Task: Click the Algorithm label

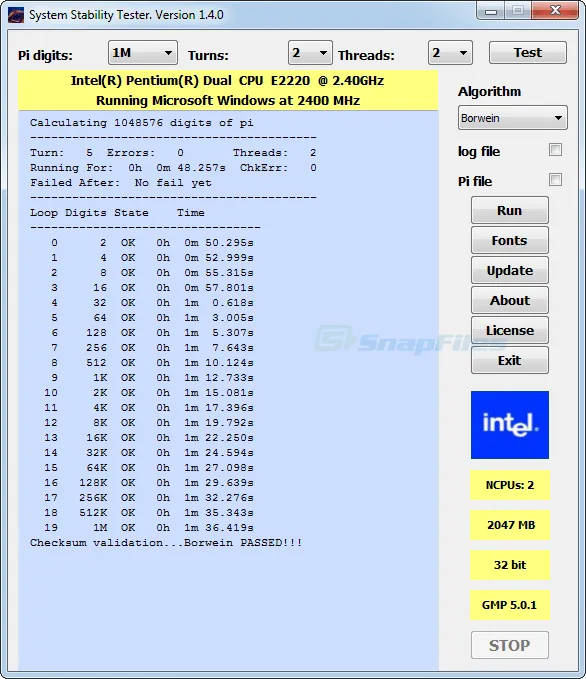Action: coord(489,91)
